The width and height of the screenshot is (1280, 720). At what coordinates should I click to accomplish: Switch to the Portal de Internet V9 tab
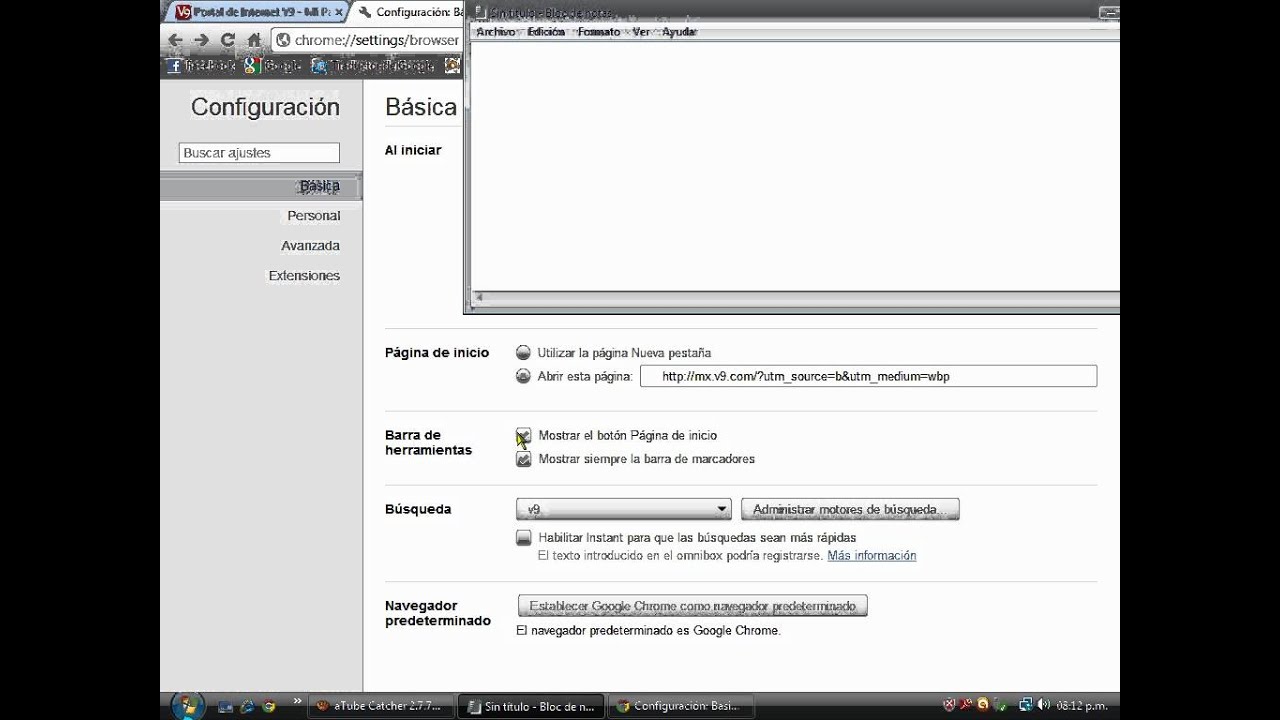(255, 12)
